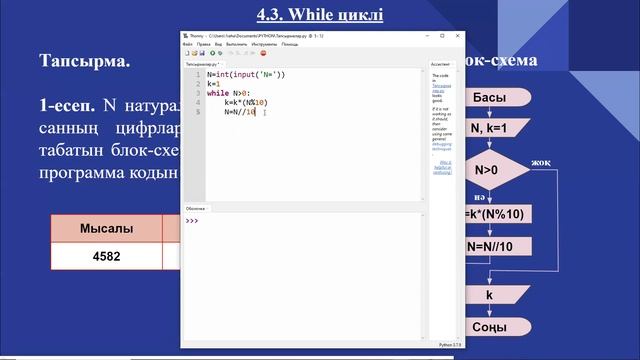This screenshot has height=360, width=640.
Task: Click the Мысалы table header on slide
Action: point(107,229)
